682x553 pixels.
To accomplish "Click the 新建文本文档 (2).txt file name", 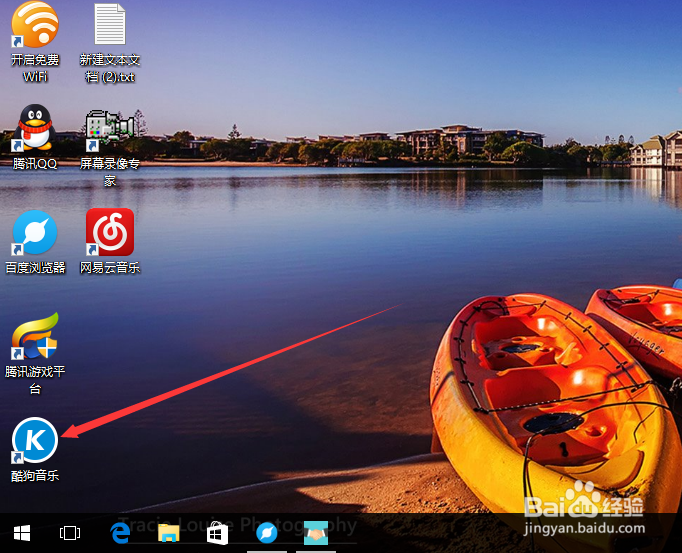I will (110, 68).
